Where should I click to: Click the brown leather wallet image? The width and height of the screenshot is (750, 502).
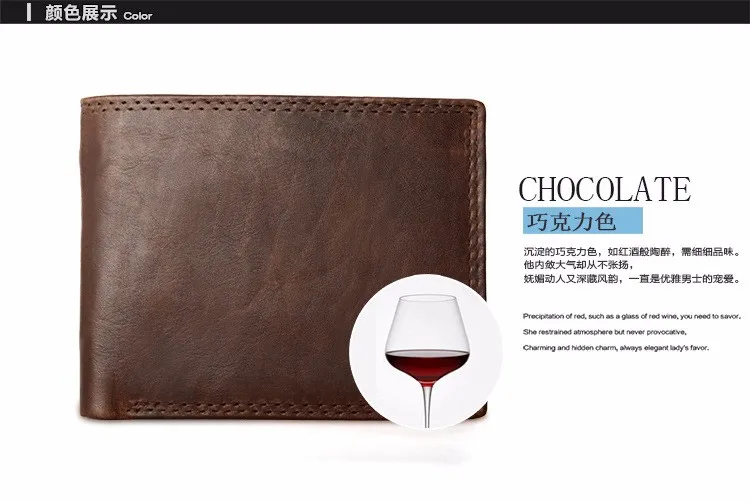[282, 258]
